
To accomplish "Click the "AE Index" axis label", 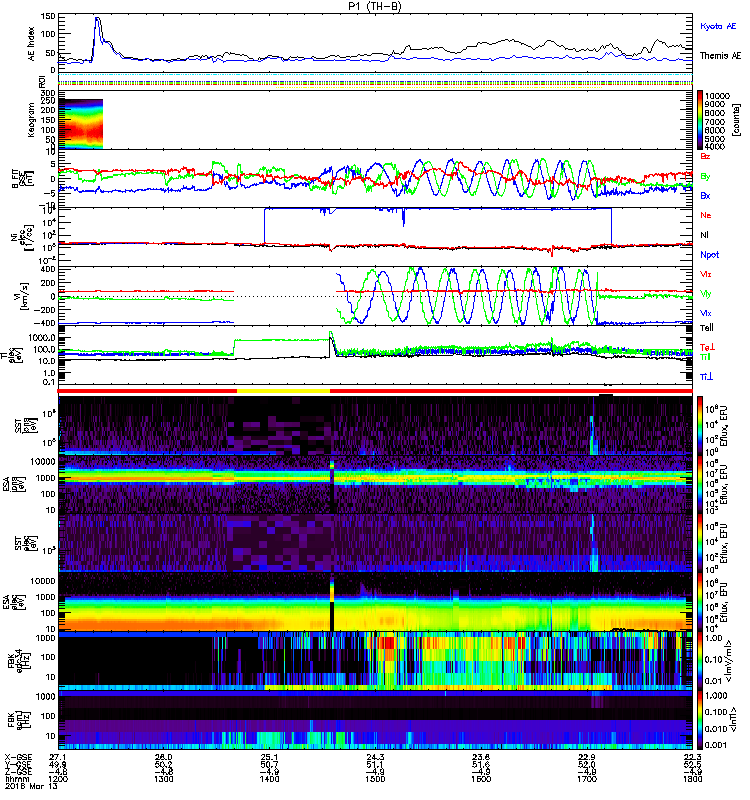I will click(32, 44).
